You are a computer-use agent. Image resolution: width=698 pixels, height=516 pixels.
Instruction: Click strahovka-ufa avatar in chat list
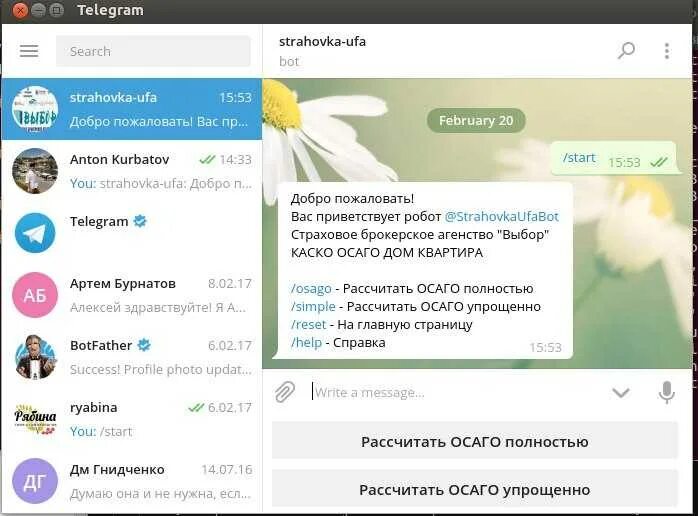point(35,109)
